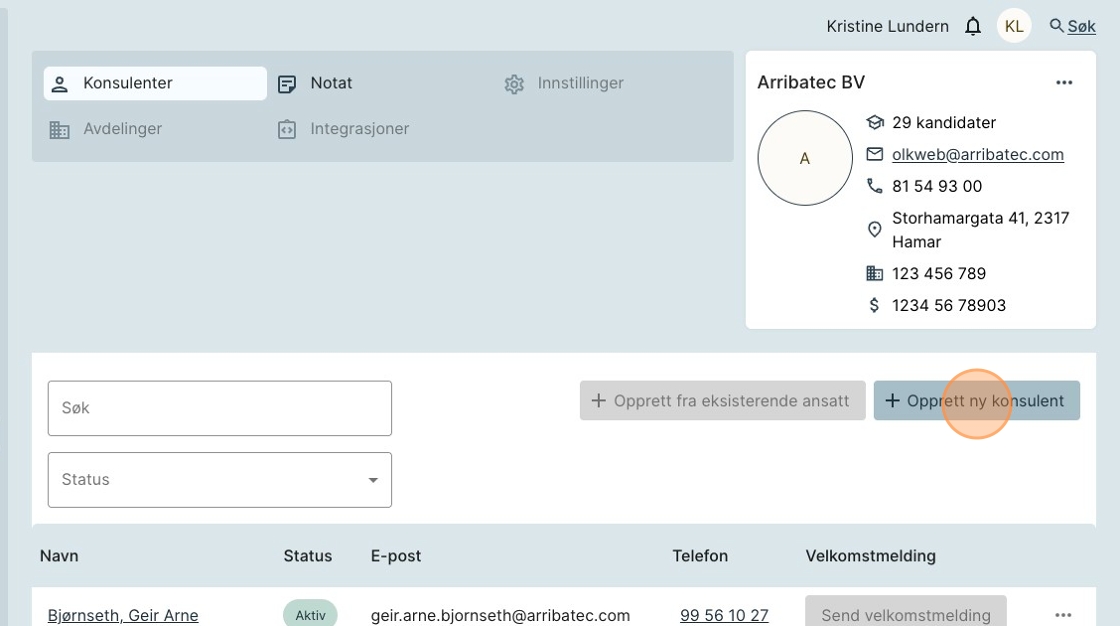Viewport: 1120px width, 626px height.
Task: Open the KL user avatar menu
Action: tap(1014, 26)
